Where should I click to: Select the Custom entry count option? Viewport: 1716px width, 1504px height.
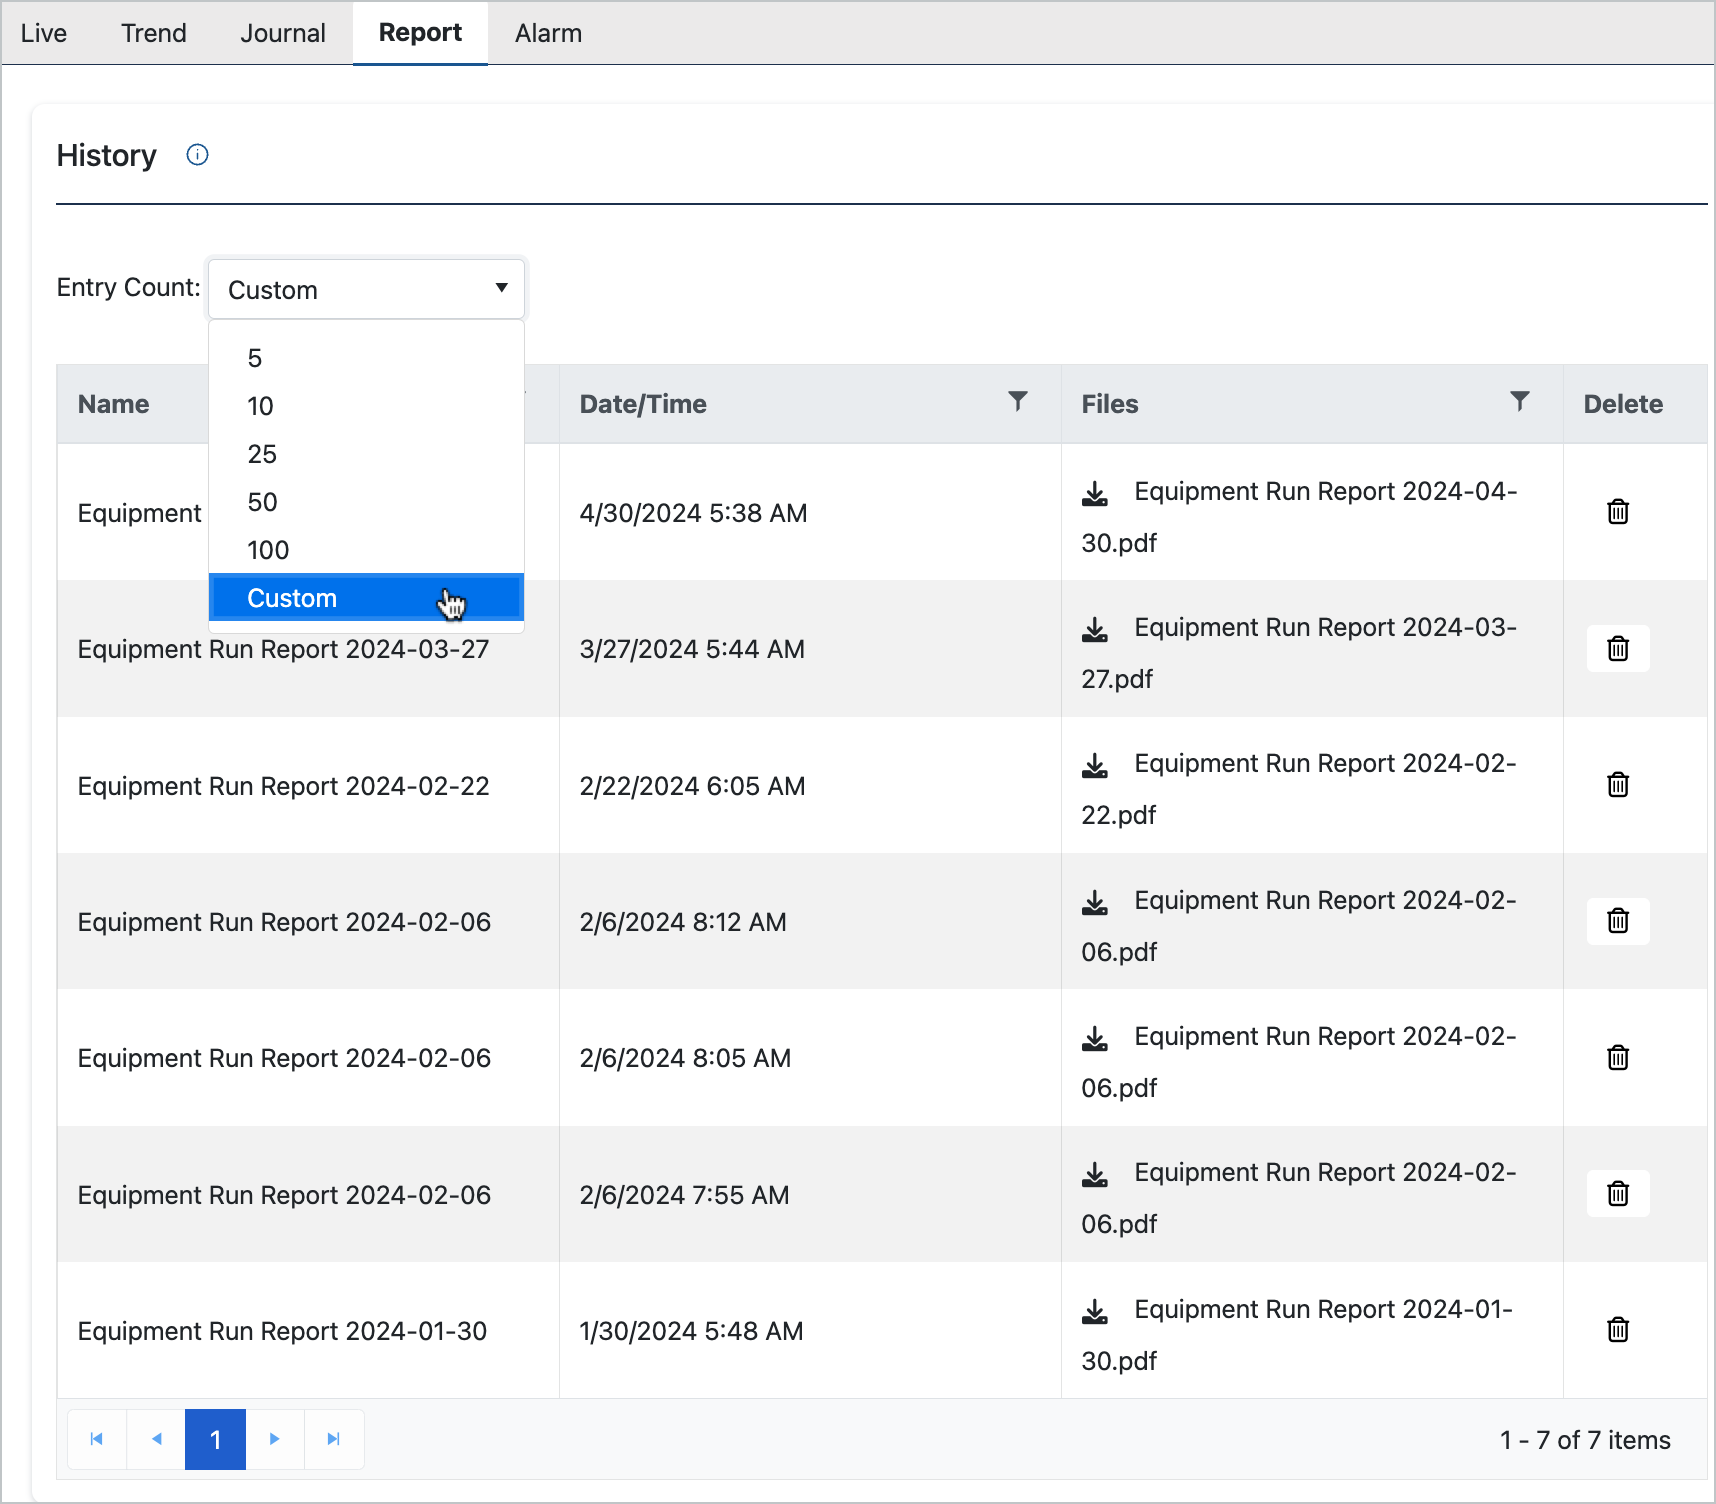[x=292, y=598]
